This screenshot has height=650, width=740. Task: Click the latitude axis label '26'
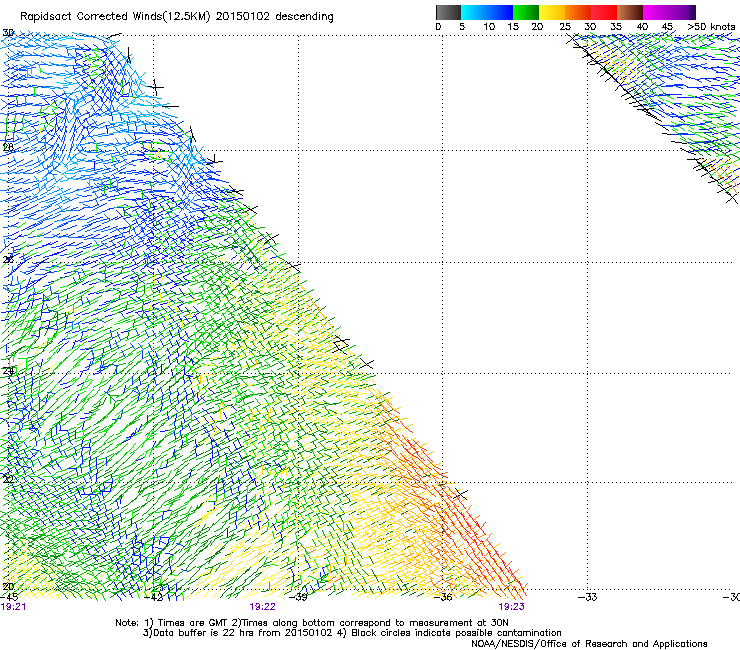[8, 260]
